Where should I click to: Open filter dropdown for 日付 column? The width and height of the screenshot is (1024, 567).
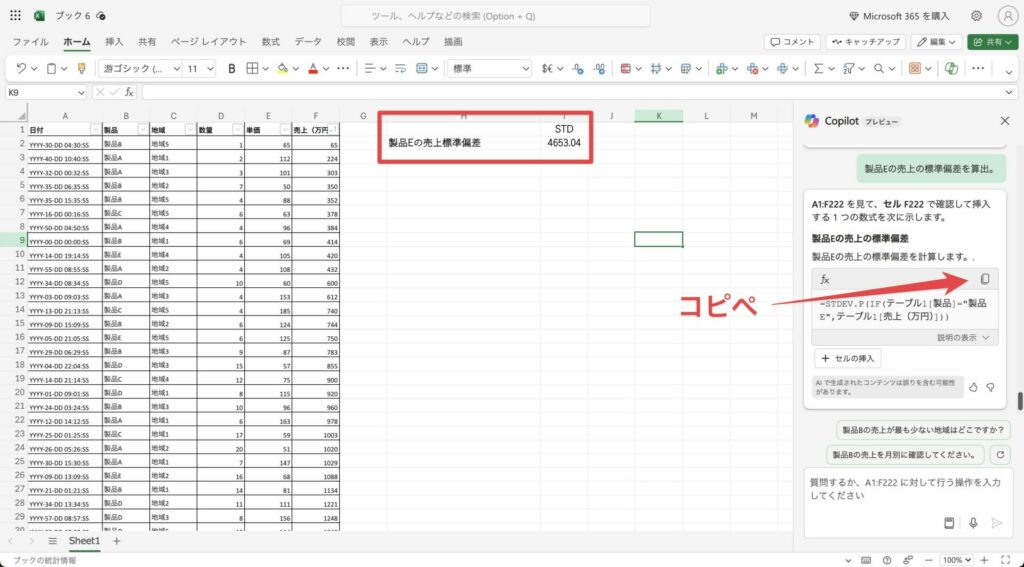96,130
